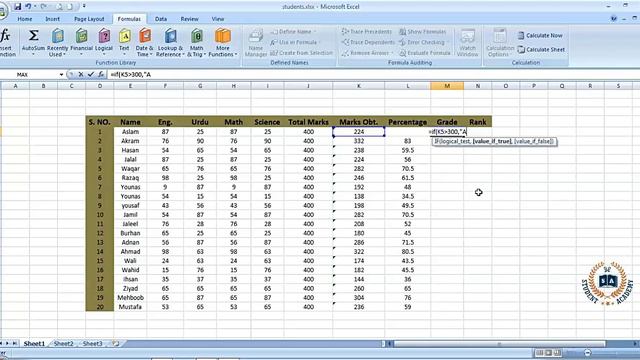Click the horizontal scrollbar at bottom
The height and width of the screenshot is (360, 640).
pyautogui.click(x=499, y=344)
